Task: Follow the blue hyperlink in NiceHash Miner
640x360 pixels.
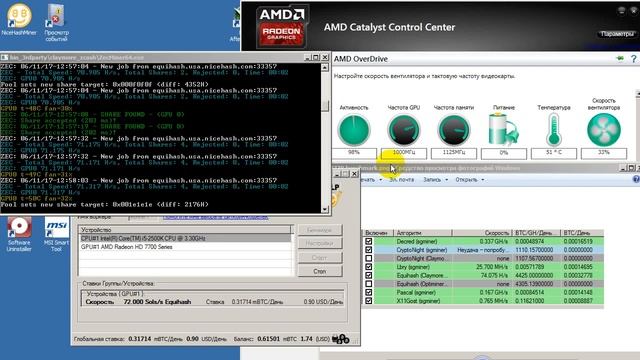Action: click(x=216, y=217)
